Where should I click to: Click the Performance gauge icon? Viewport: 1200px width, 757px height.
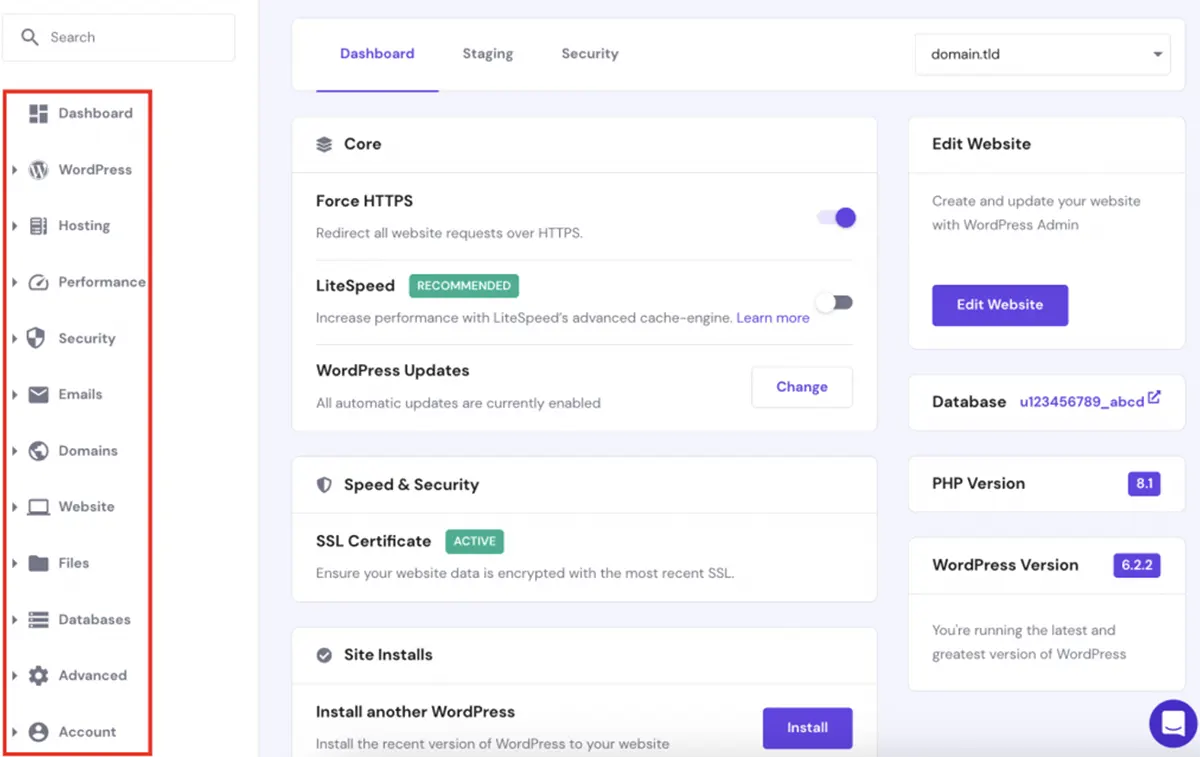pyautogui.click(x=38, y=282)
